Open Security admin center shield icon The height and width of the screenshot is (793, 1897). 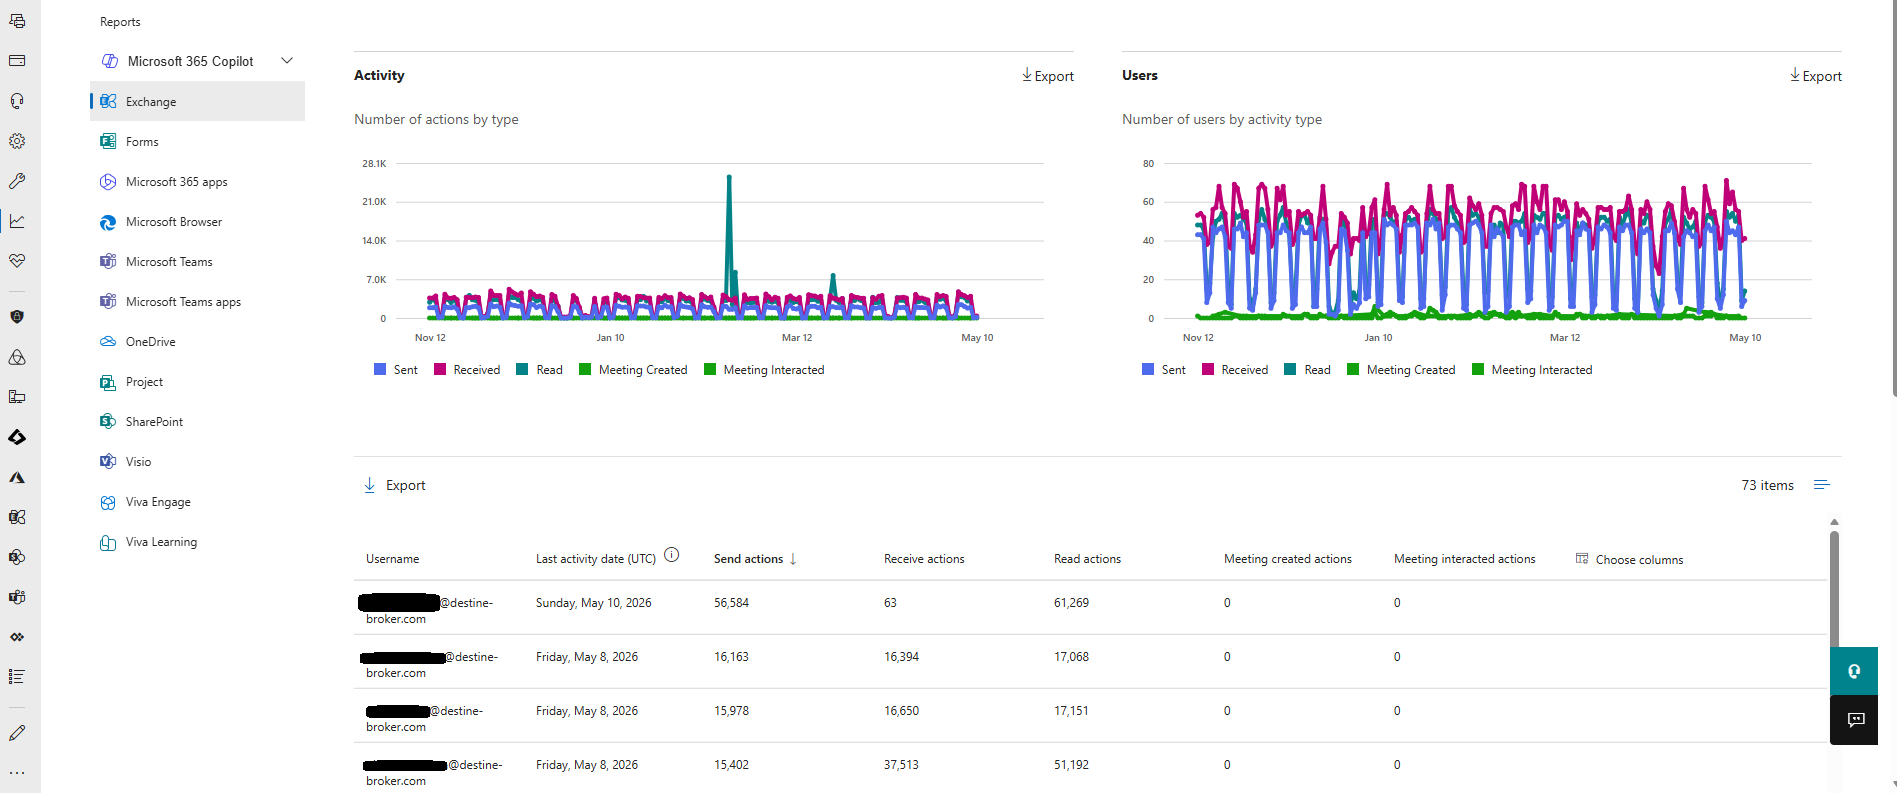(17, 317)
